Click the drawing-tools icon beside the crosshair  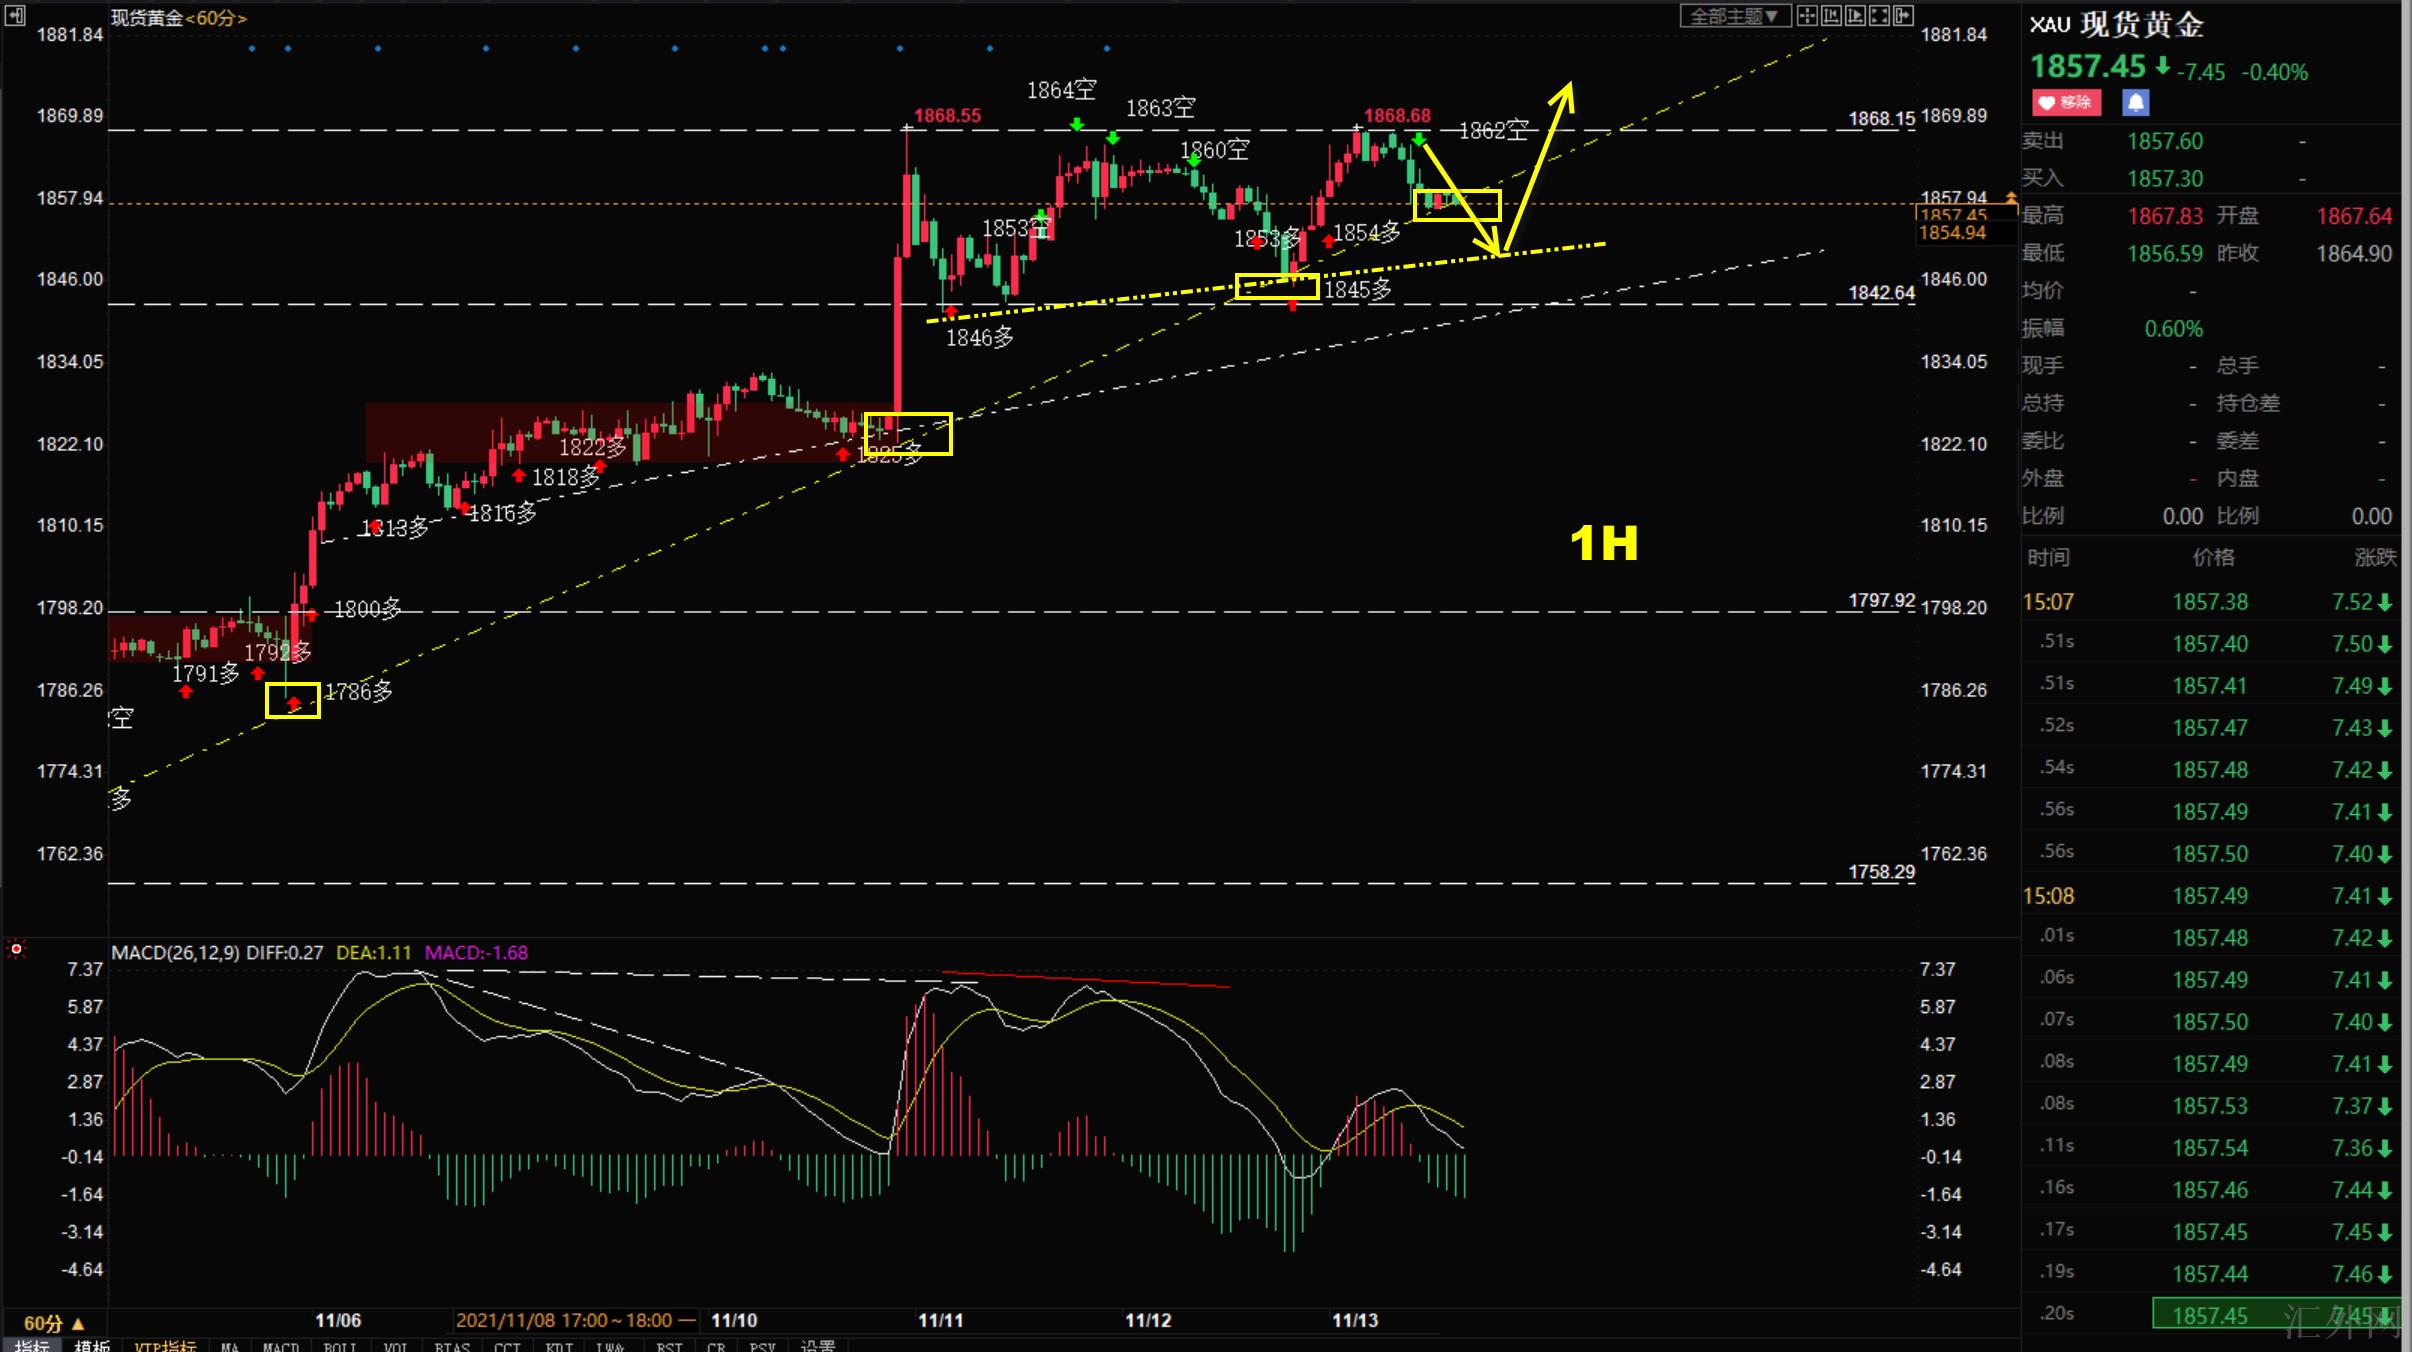[x=1830, y=15]
